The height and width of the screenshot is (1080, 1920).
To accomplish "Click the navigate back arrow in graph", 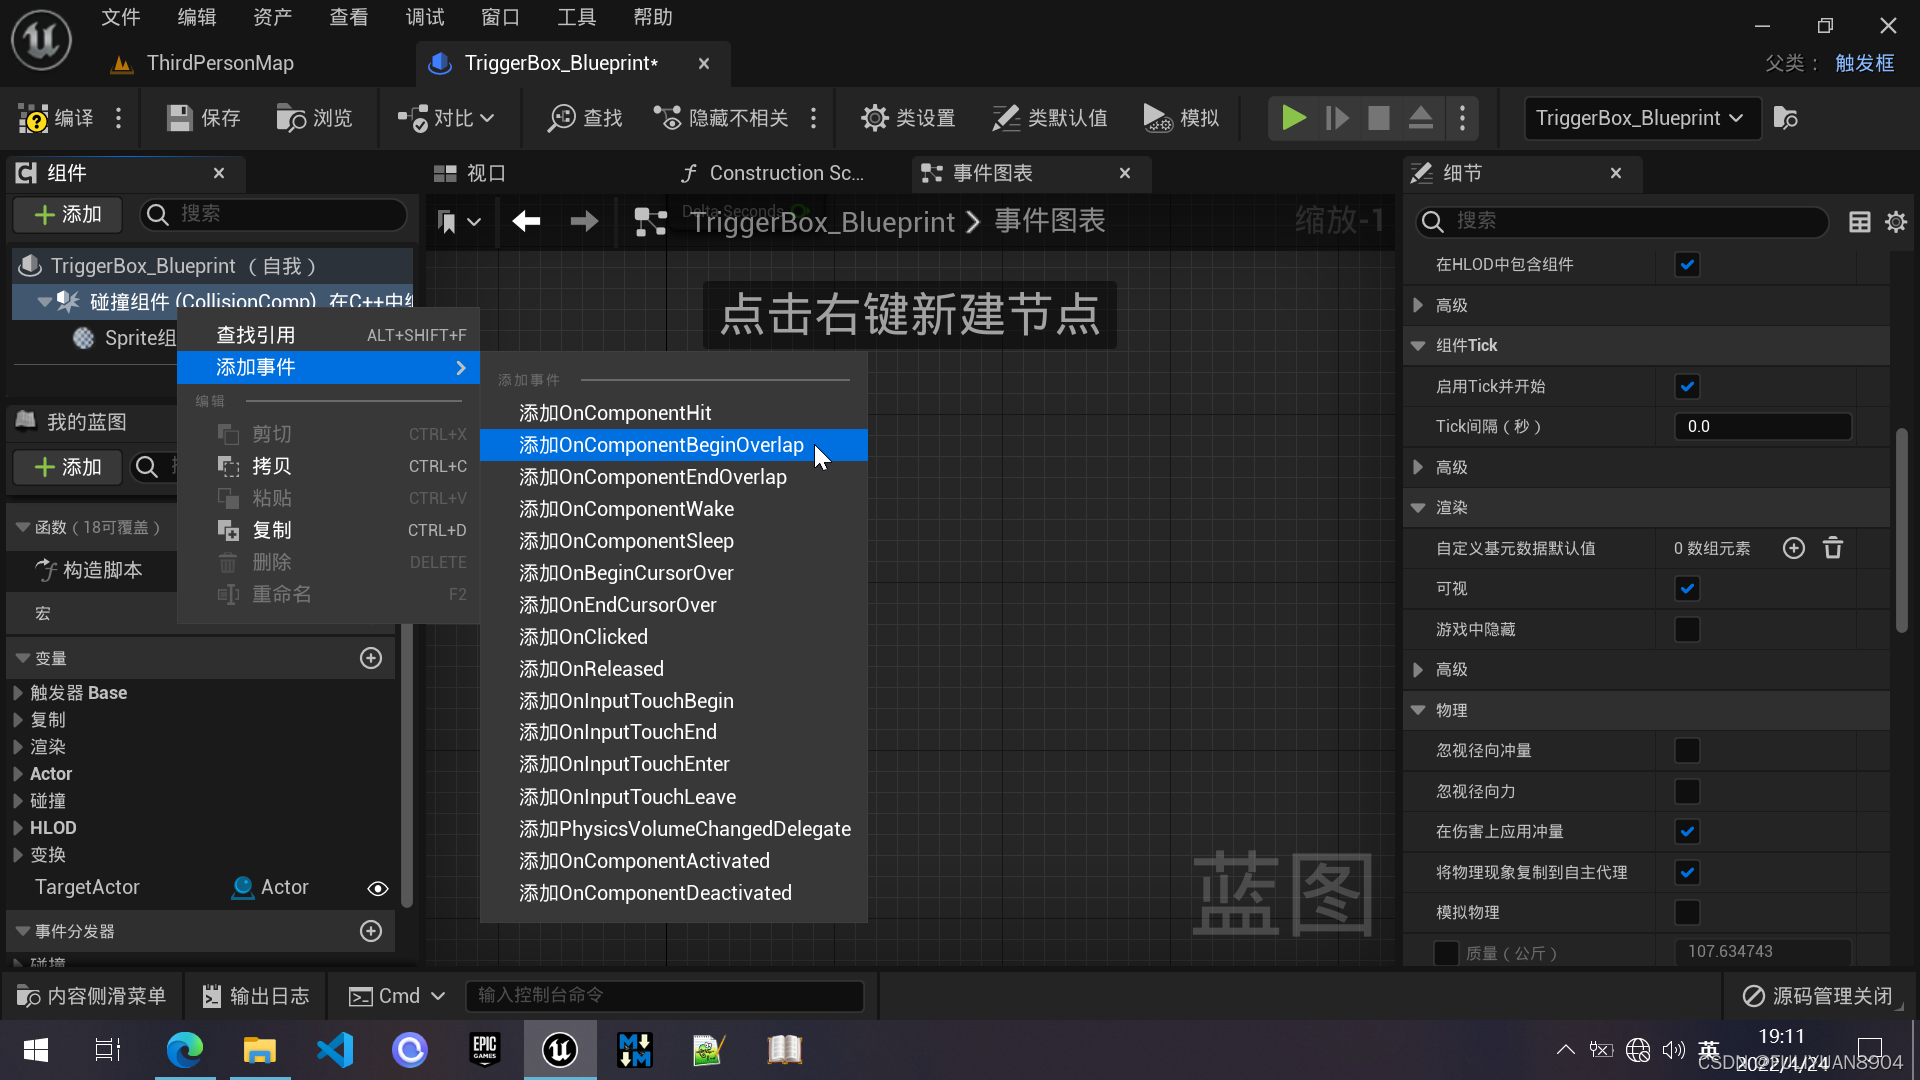I will (526, 221).
